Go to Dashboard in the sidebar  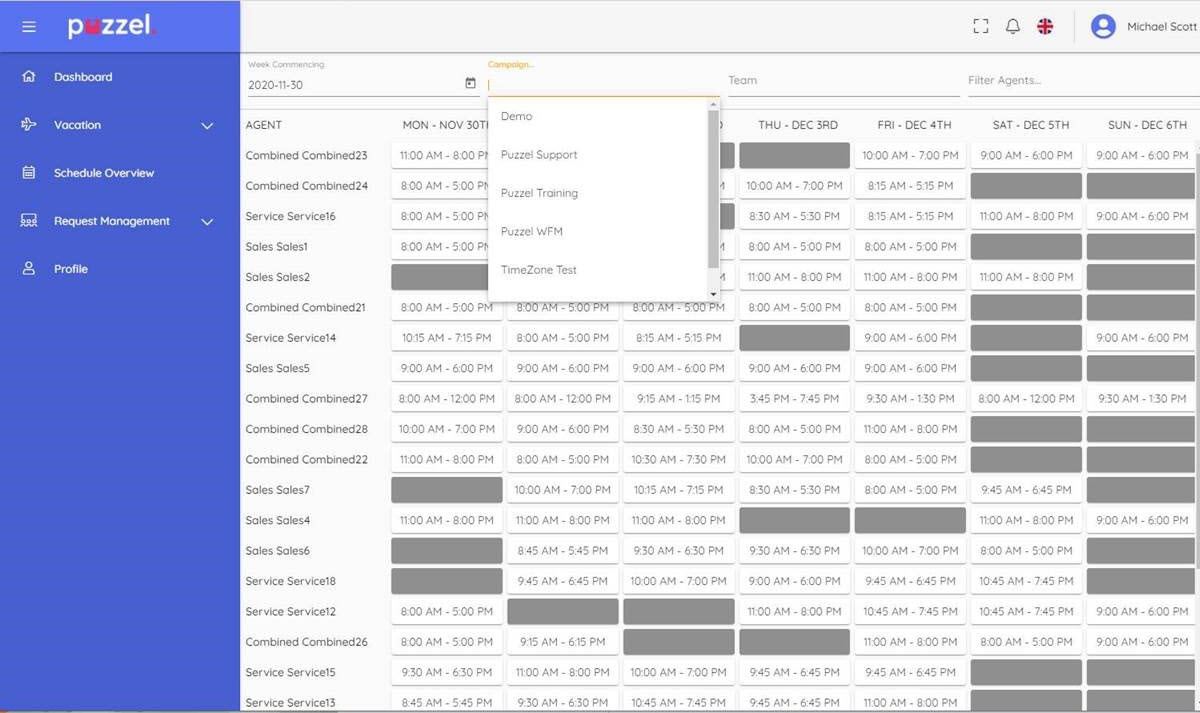coord(83,77)
